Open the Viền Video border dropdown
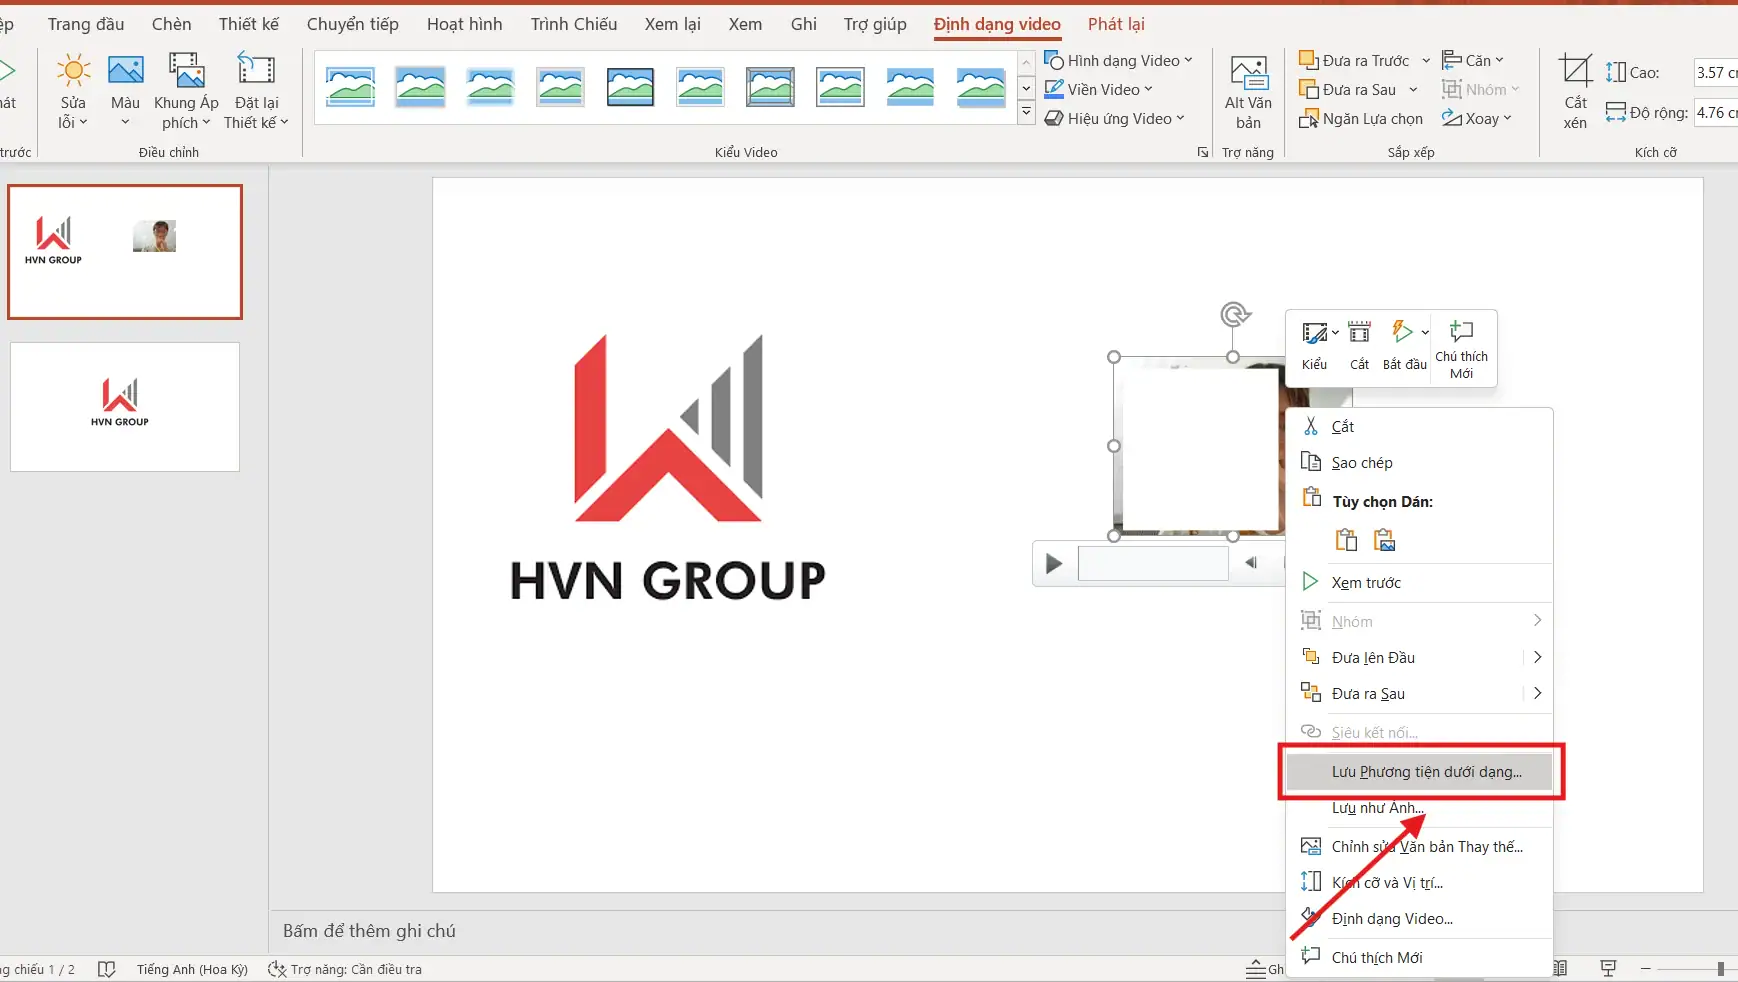 point(1098,90)
